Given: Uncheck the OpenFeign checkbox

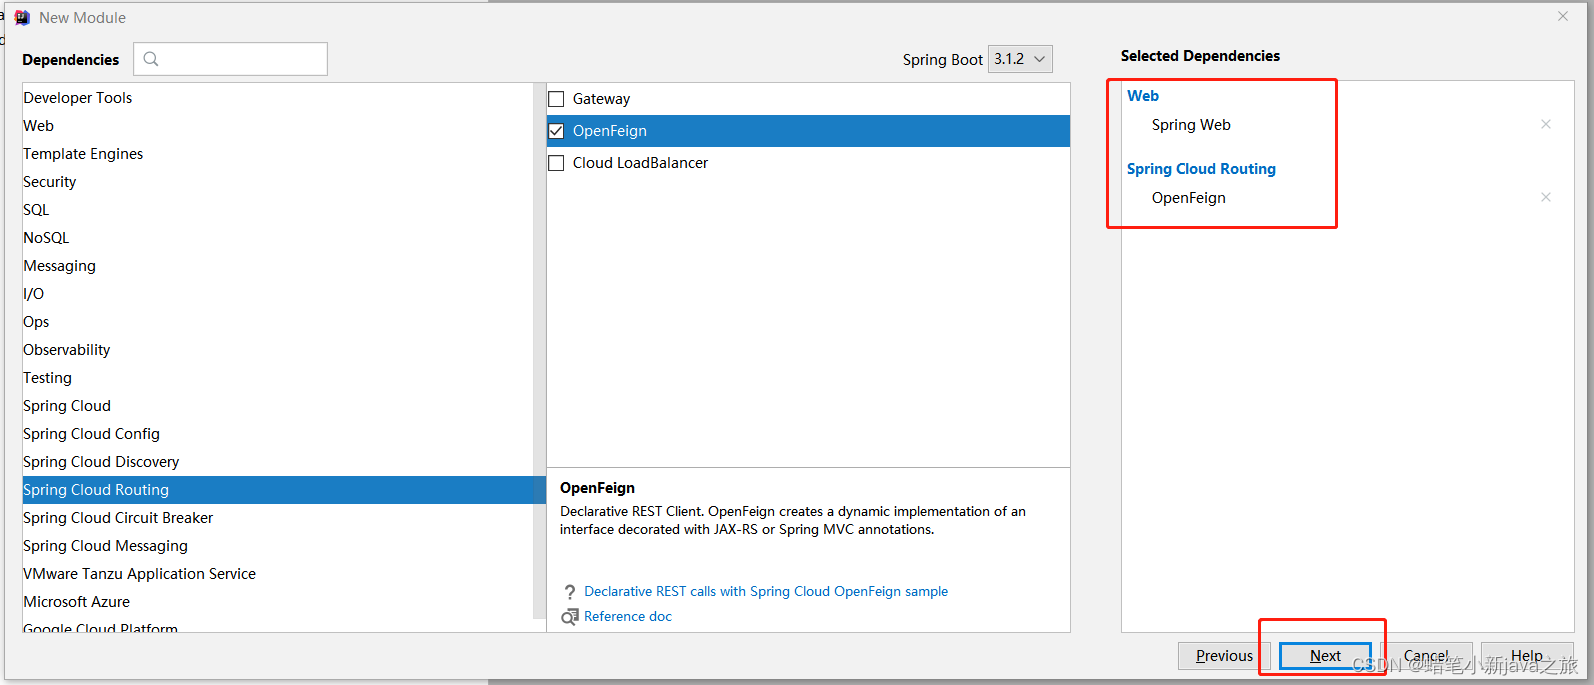Looking at the screenshot, I should 556,131.
